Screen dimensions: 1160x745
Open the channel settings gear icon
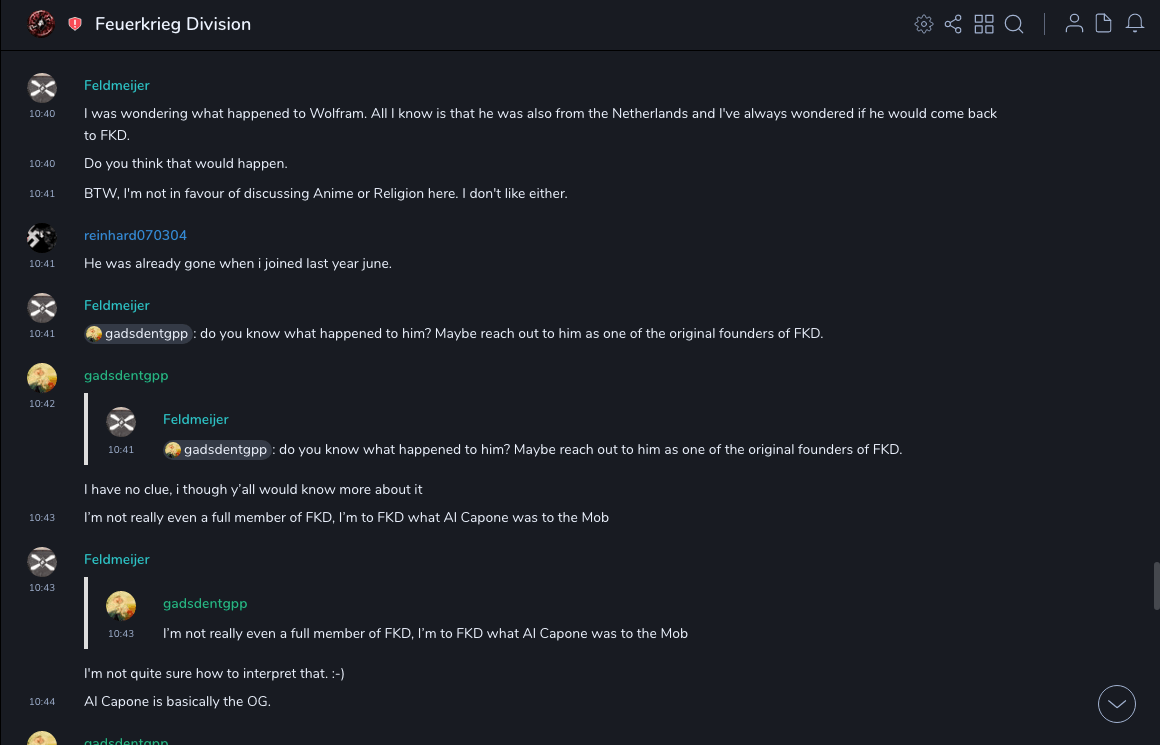[924, 24]
